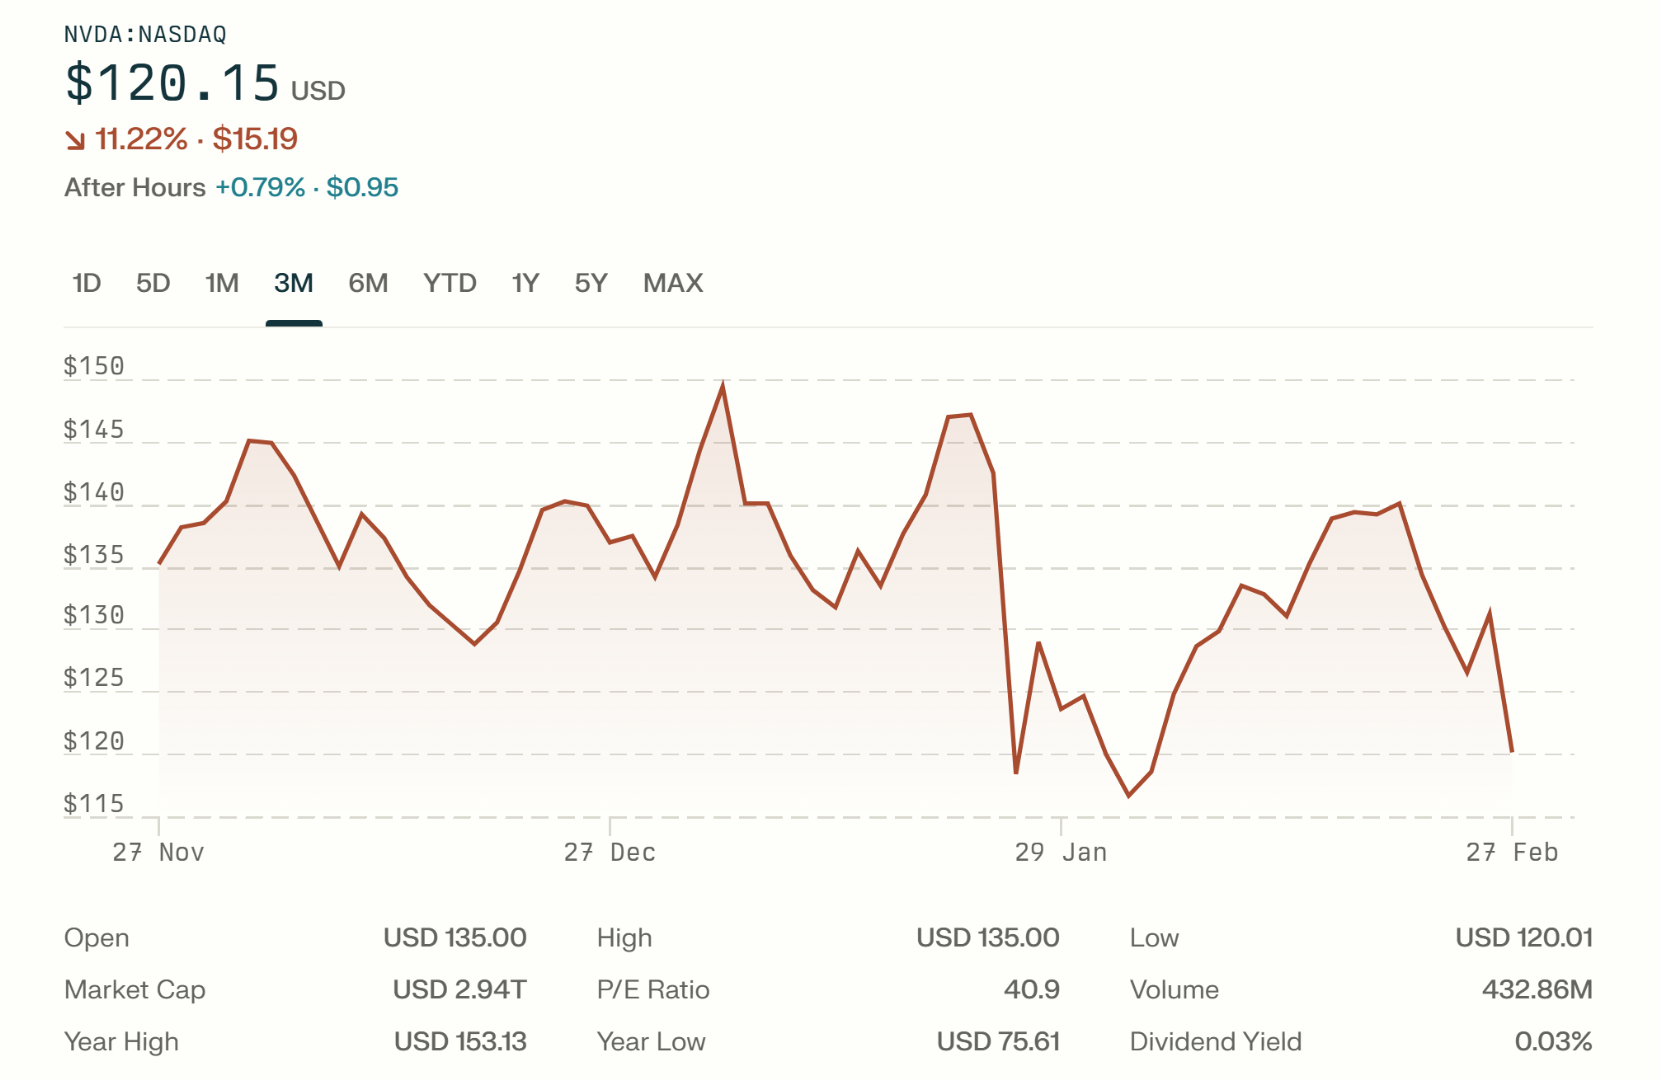Click the Year High value USD 153.13
Viewport: 1660px width, 1080px height.
[x=460, y=1042]
